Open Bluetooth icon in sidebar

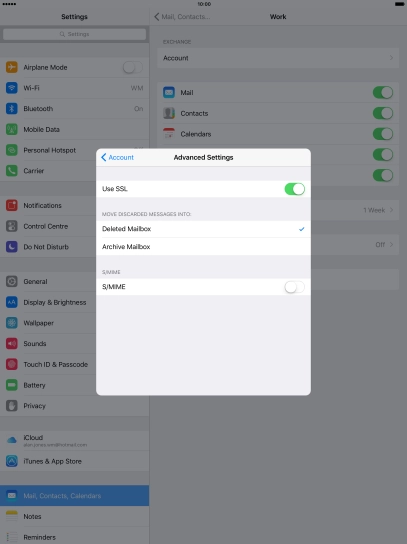point(11,109)
